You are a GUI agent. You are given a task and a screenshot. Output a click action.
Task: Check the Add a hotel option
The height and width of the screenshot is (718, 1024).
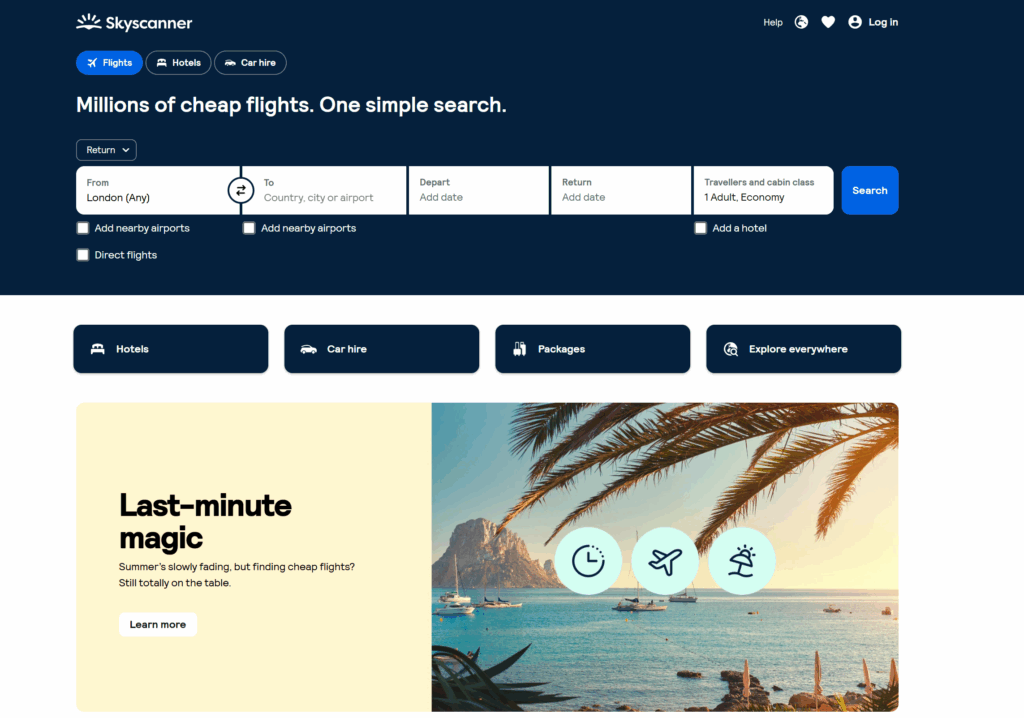coord(701,228)
